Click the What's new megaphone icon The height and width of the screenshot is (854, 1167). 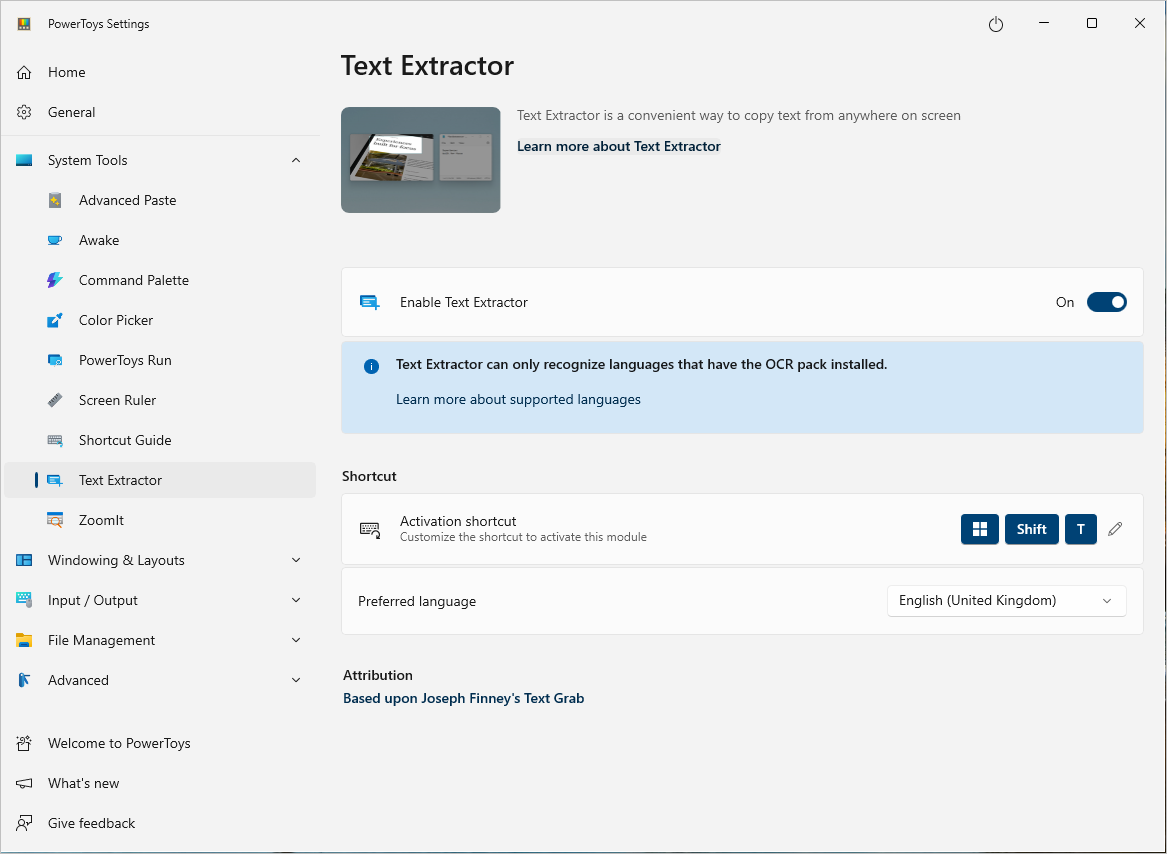point(24,783)
